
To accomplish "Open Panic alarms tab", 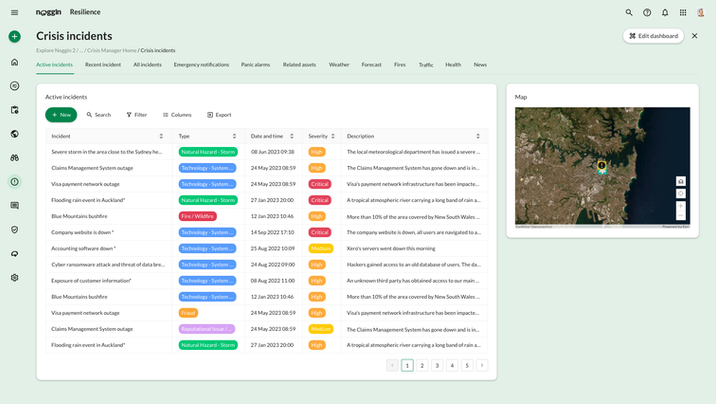I will [256, 65].
